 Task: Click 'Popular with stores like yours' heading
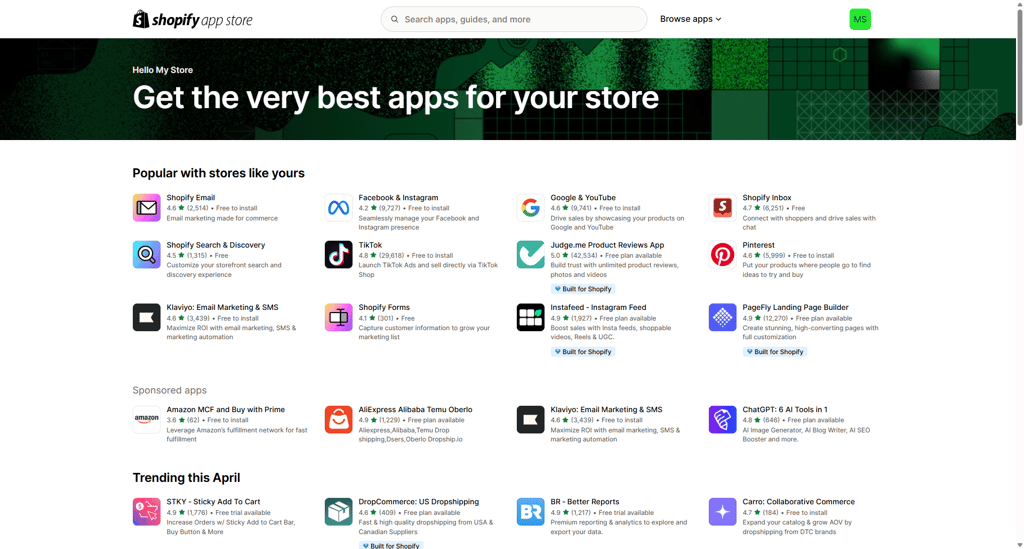pos(219,173)
